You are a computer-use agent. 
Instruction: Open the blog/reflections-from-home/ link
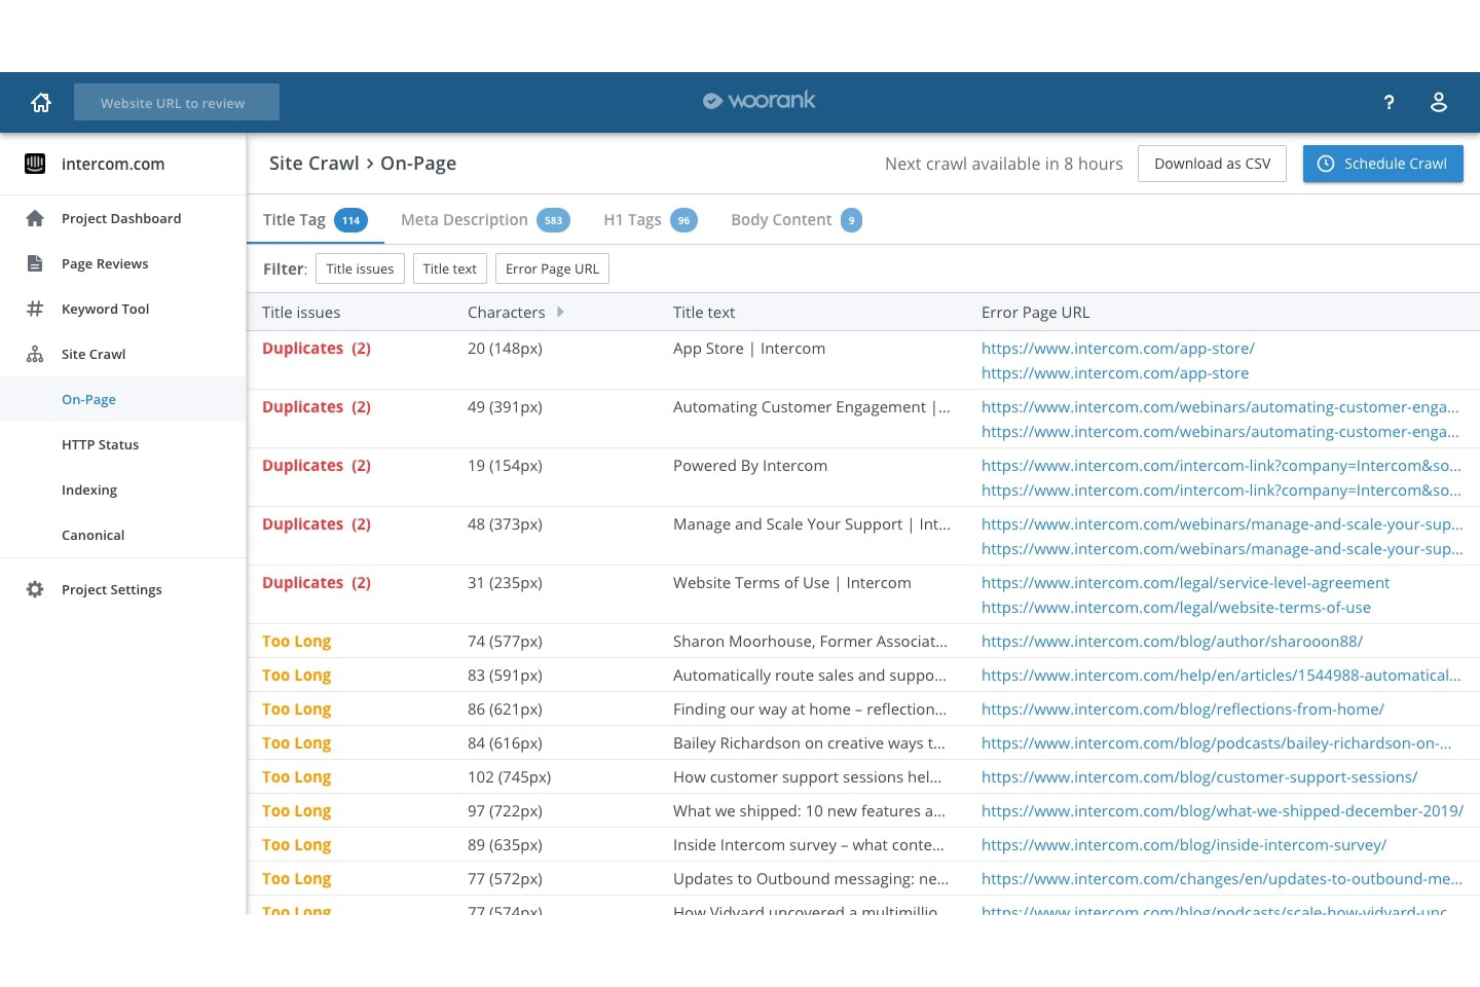[x=1183, y=710]
